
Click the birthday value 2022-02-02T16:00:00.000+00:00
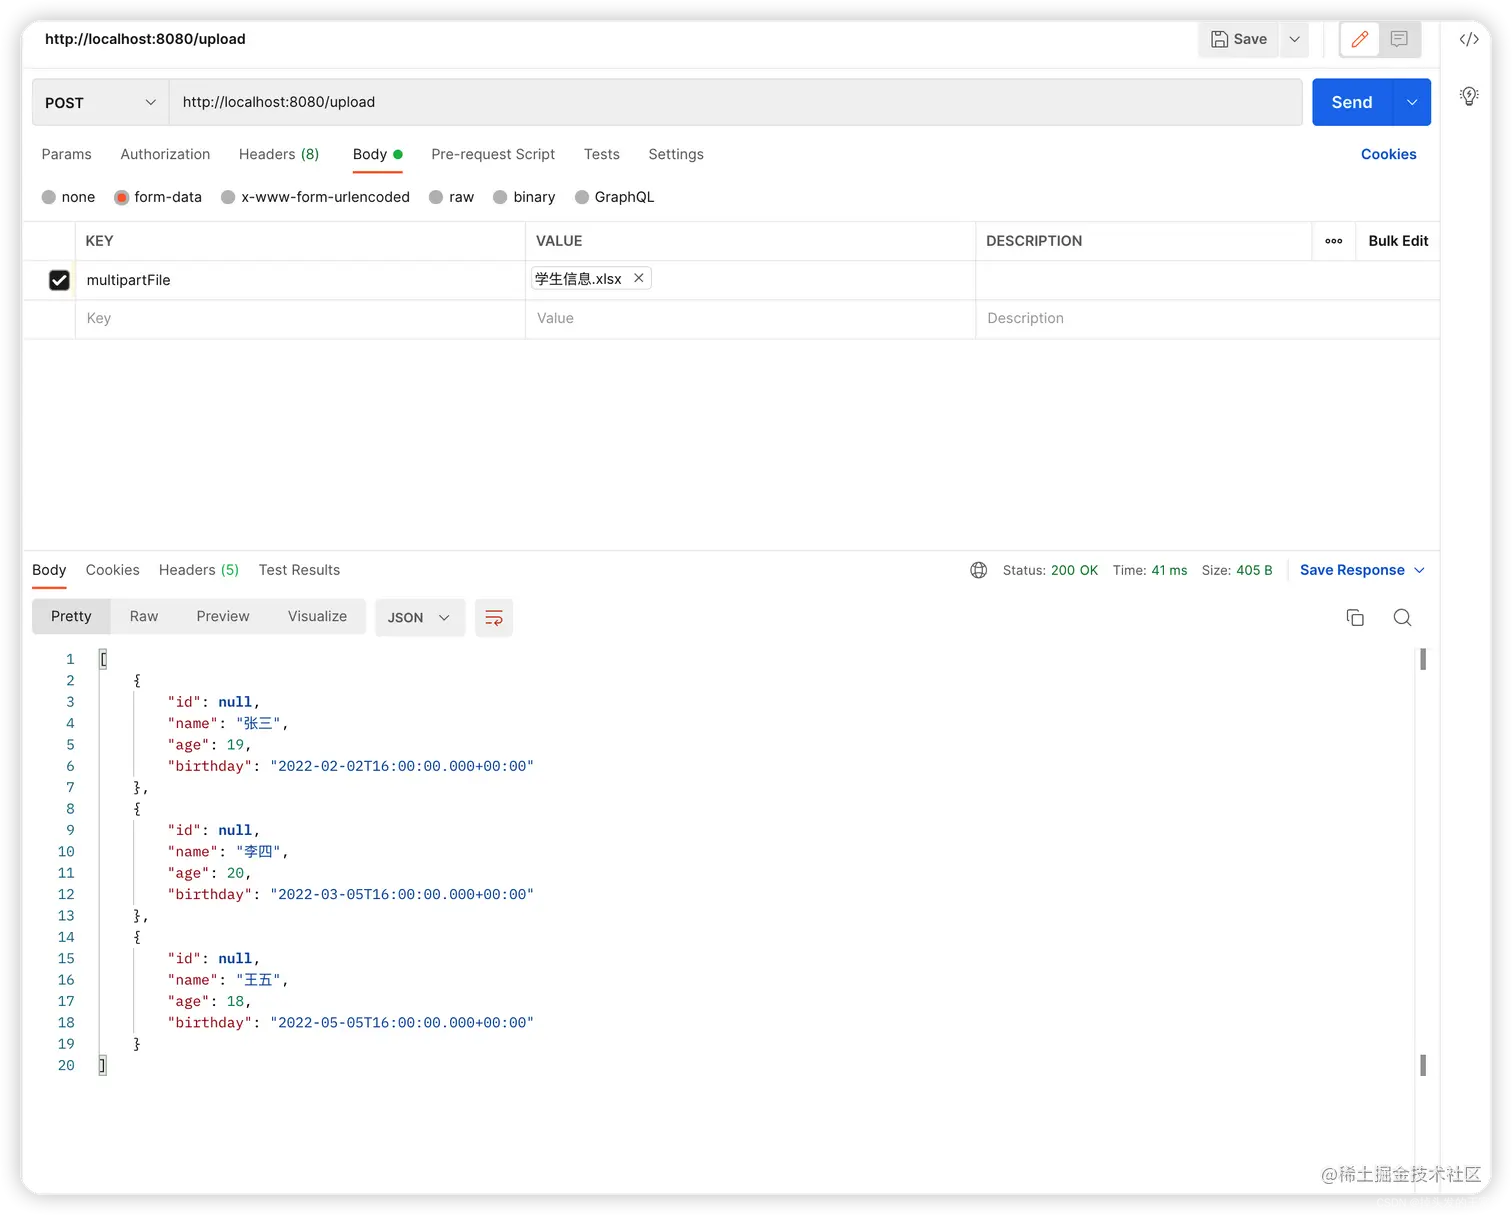(402, 766)
